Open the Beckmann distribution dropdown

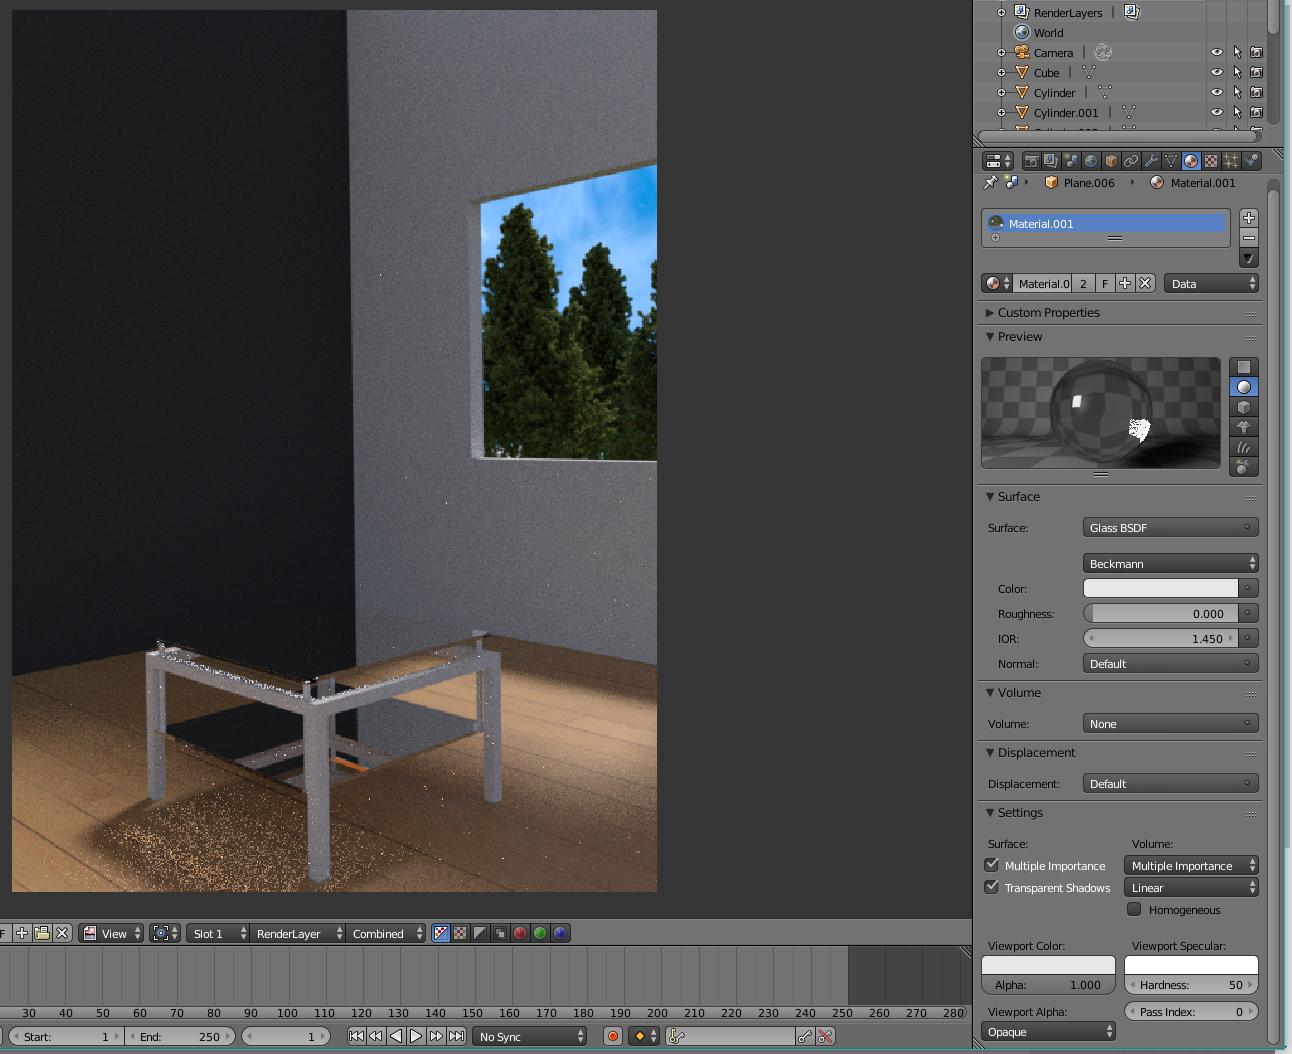point(1169,563)
